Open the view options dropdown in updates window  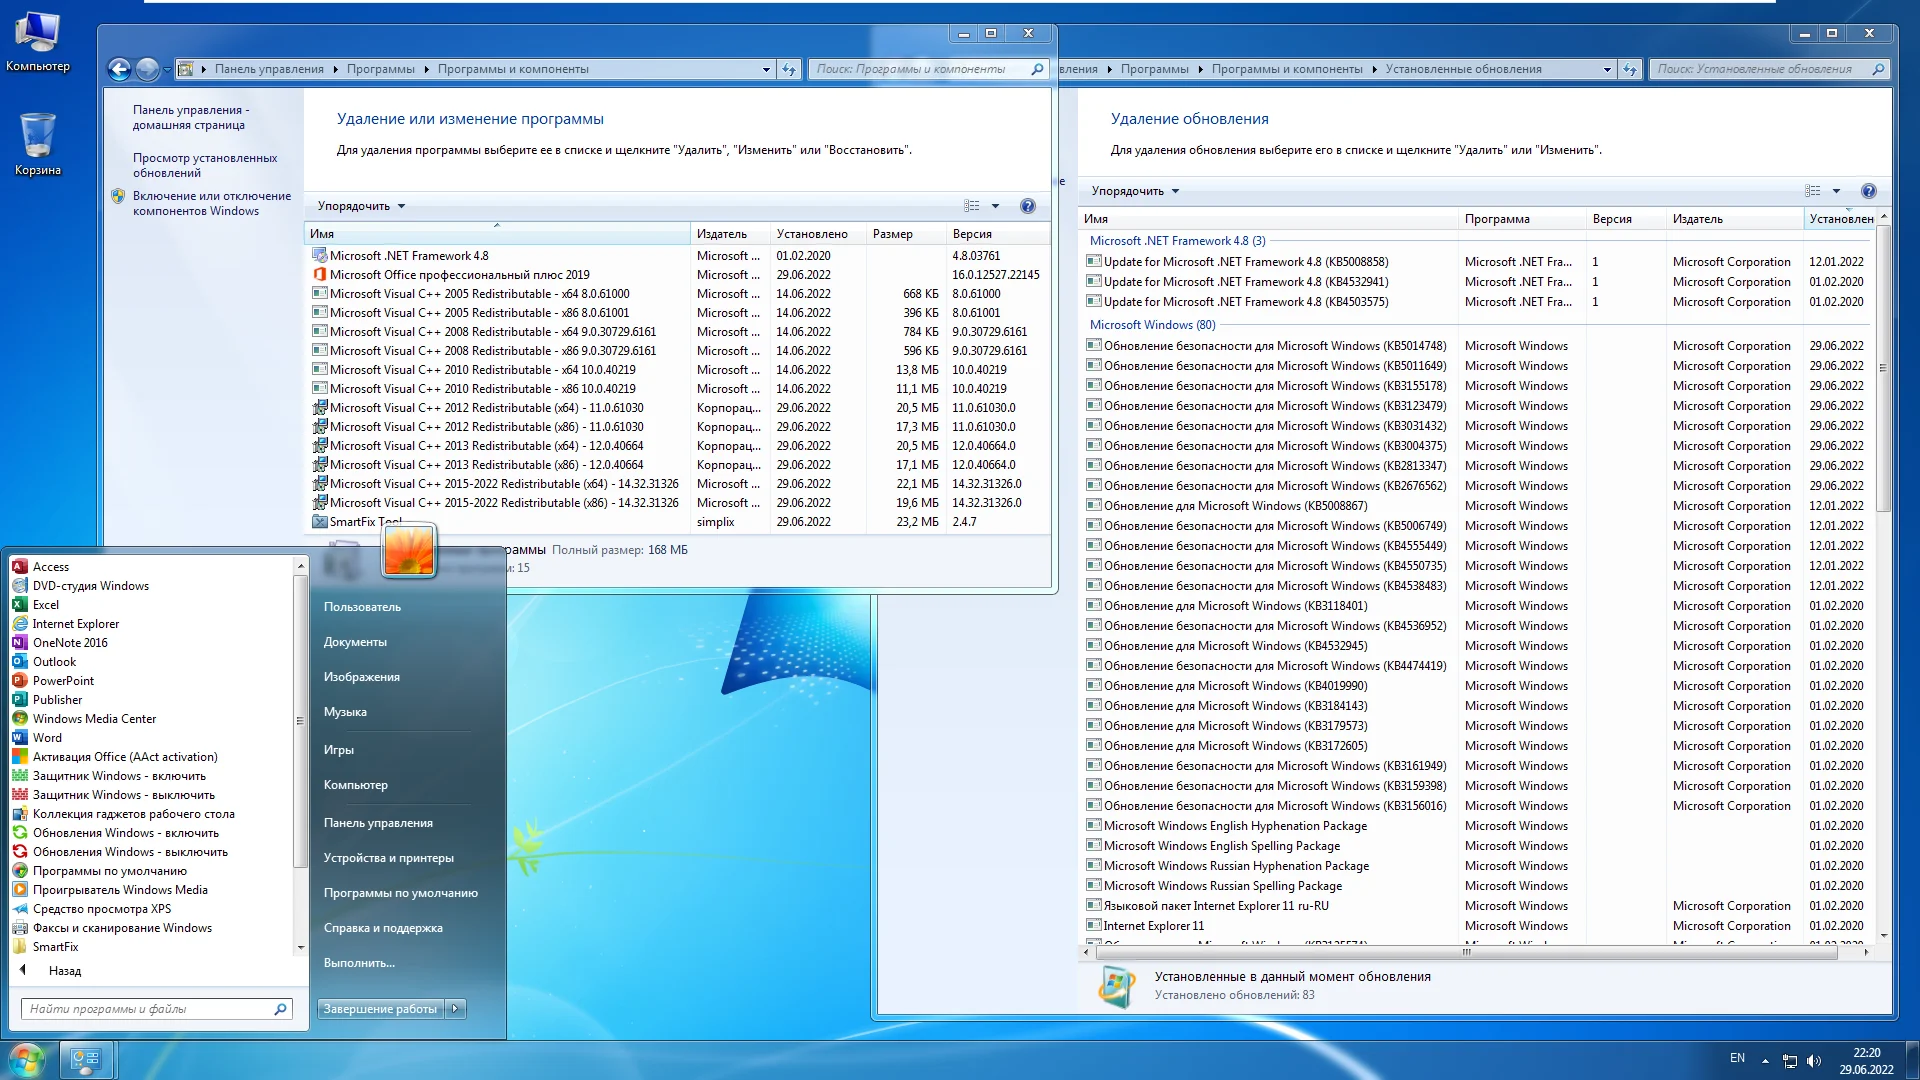1836,191
